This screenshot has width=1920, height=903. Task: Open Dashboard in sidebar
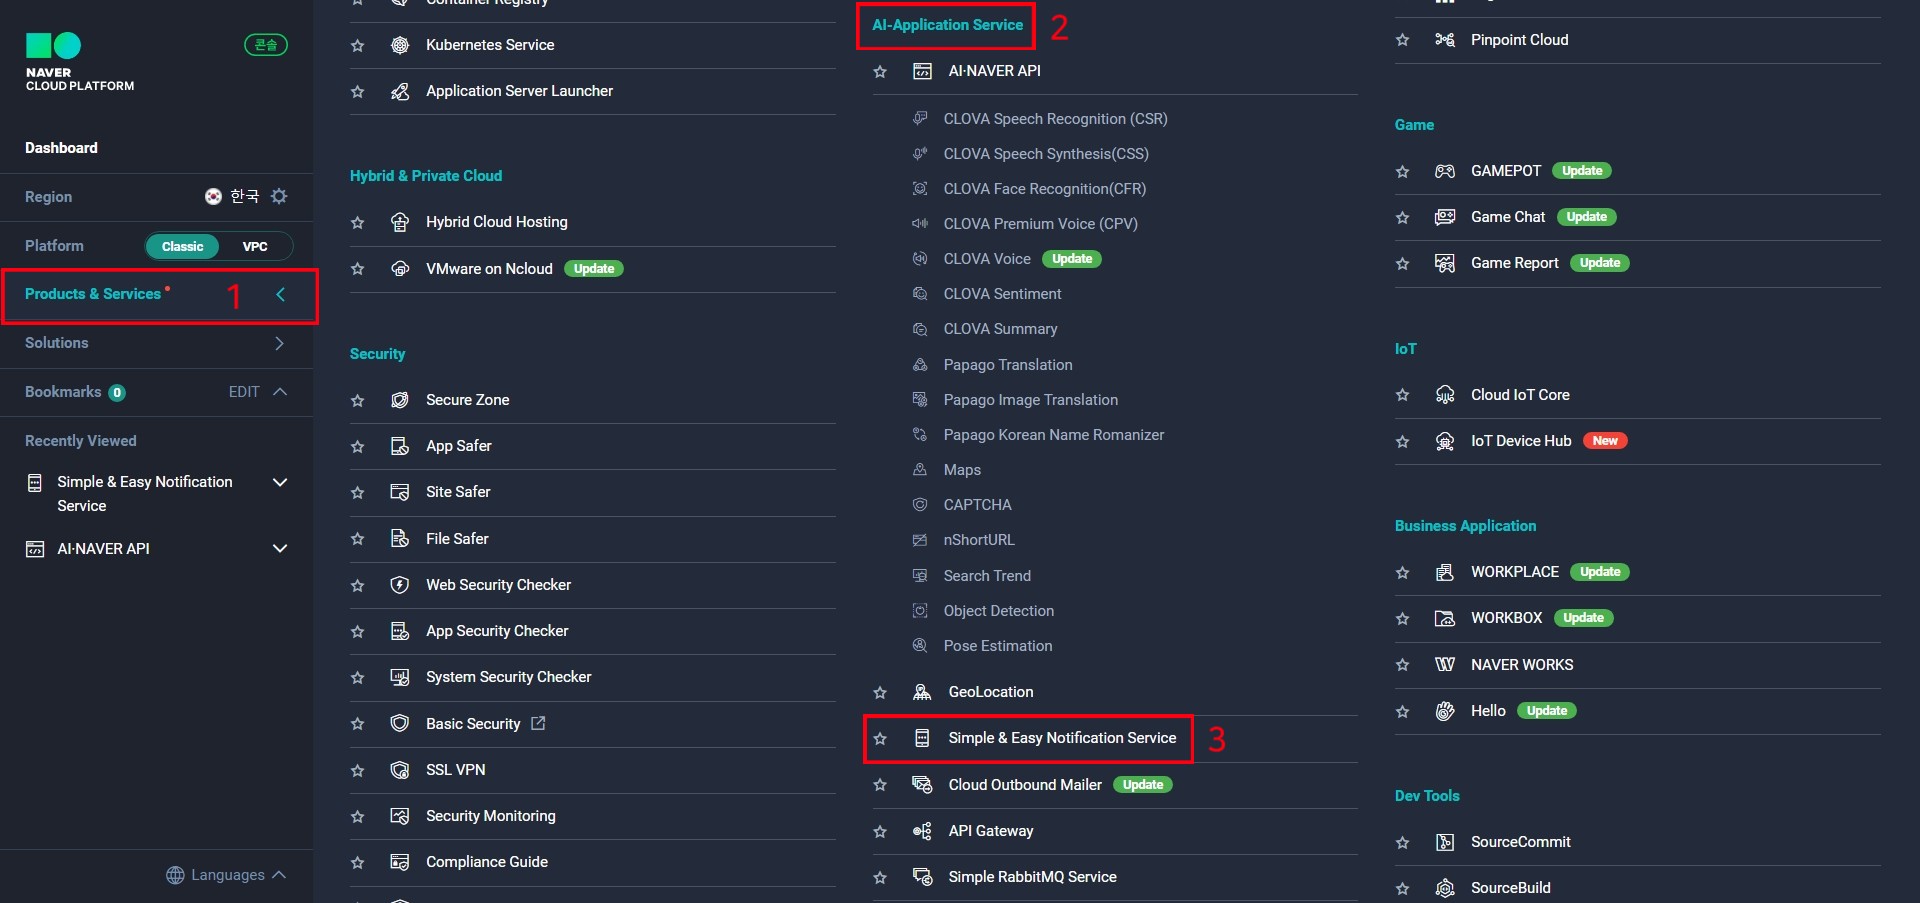point(61,148)
